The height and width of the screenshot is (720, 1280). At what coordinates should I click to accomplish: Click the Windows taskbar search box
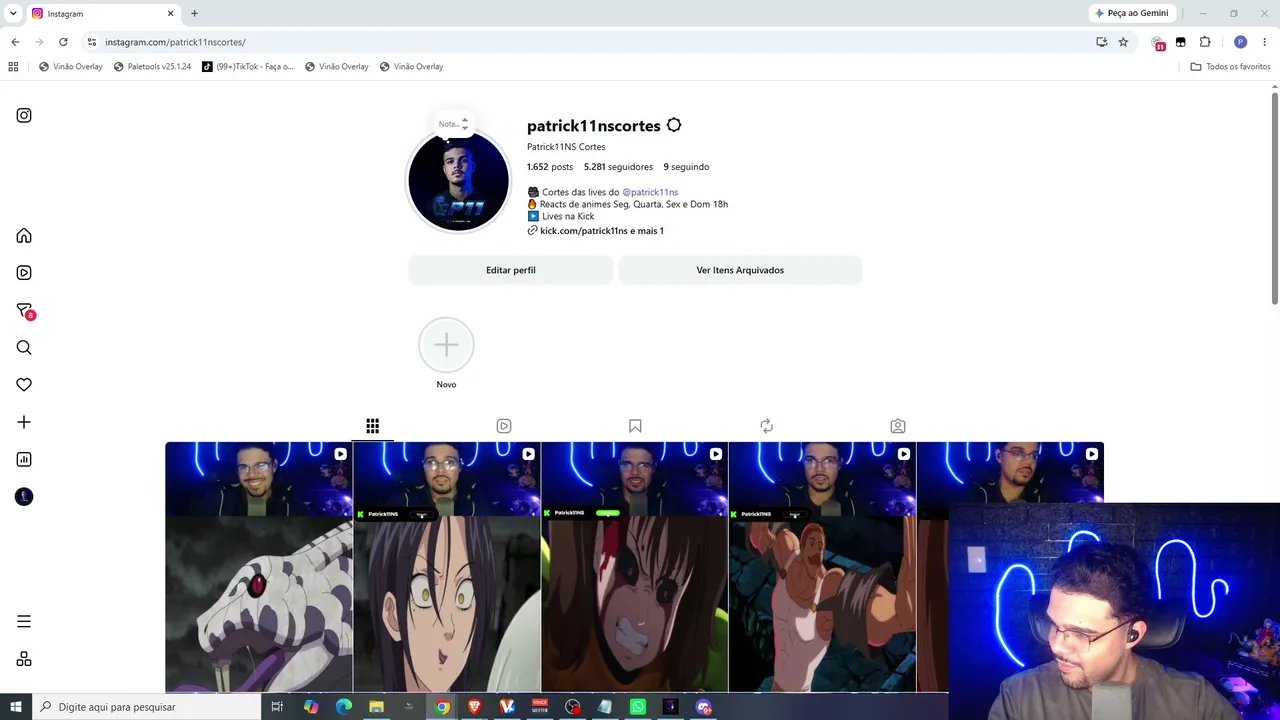click(x=149, y=707)
